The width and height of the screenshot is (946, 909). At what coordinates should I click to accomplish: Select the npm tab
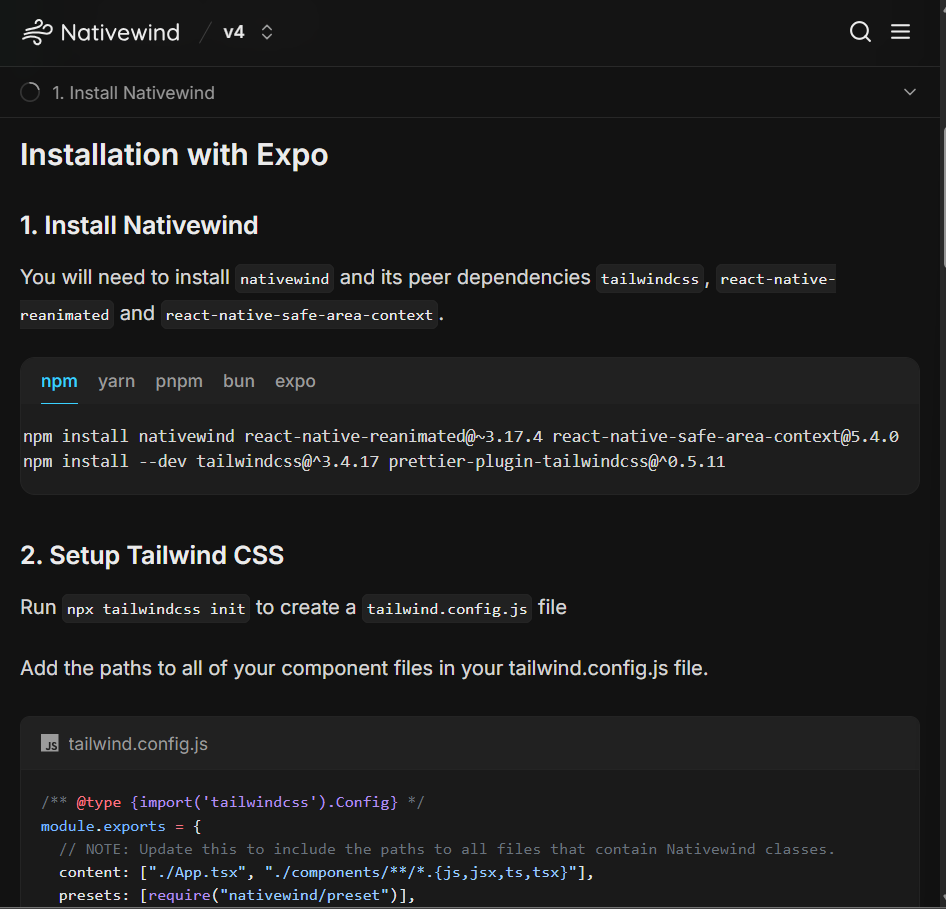coord(59,381)
